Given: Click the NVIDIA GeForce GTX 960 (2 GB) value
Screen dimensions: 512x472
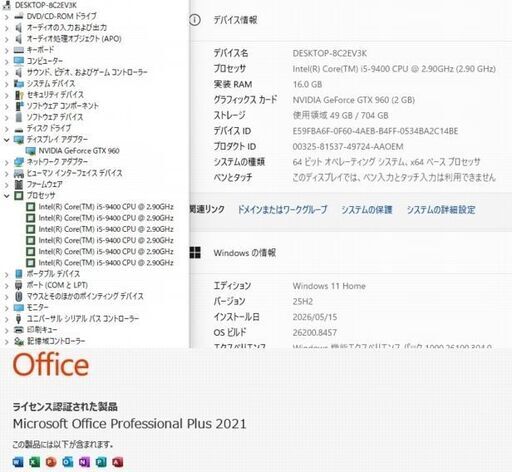Looking at the screenshot, I should [354, 100].
